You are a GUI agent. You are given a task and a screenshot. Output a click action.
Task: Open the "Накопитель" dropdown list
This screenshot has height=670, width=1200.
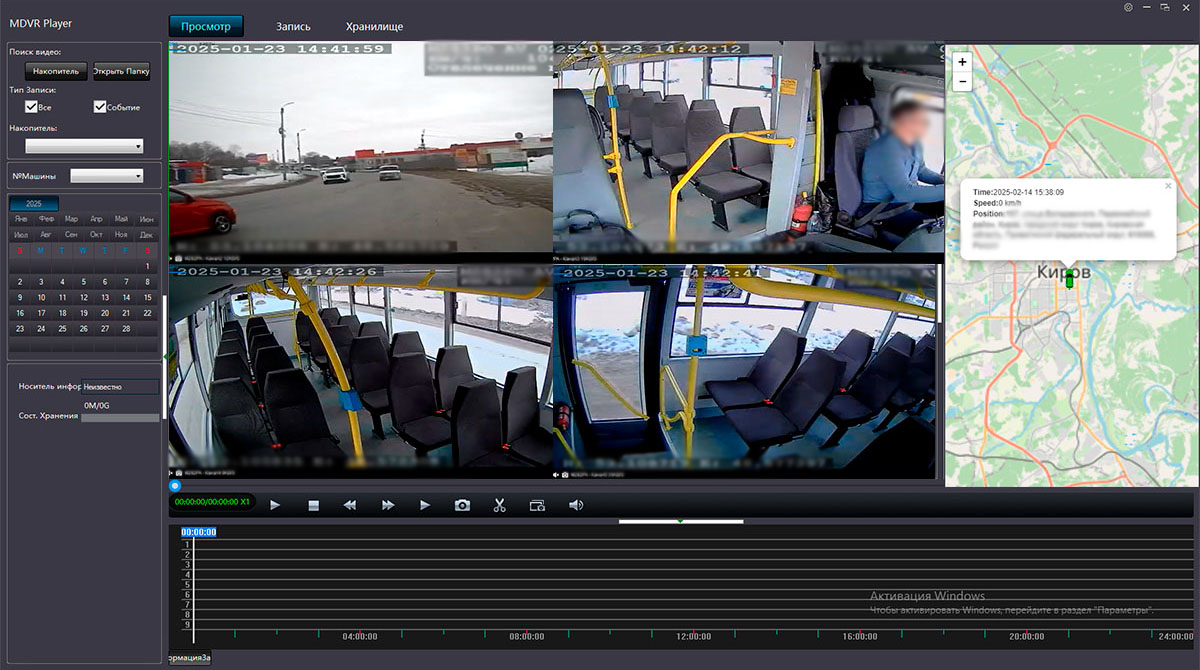[x=84, y=146]
